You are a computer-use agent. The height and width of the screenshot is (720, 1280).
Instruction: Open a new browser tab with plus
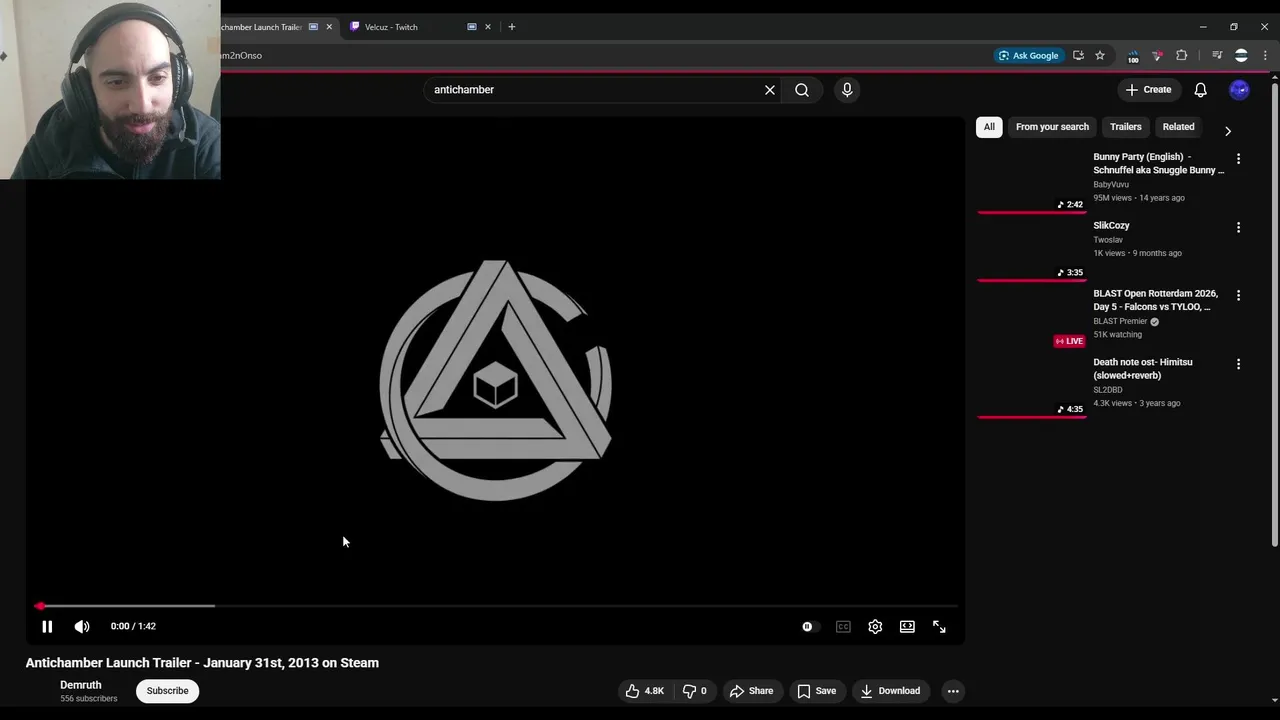point(512,27)
